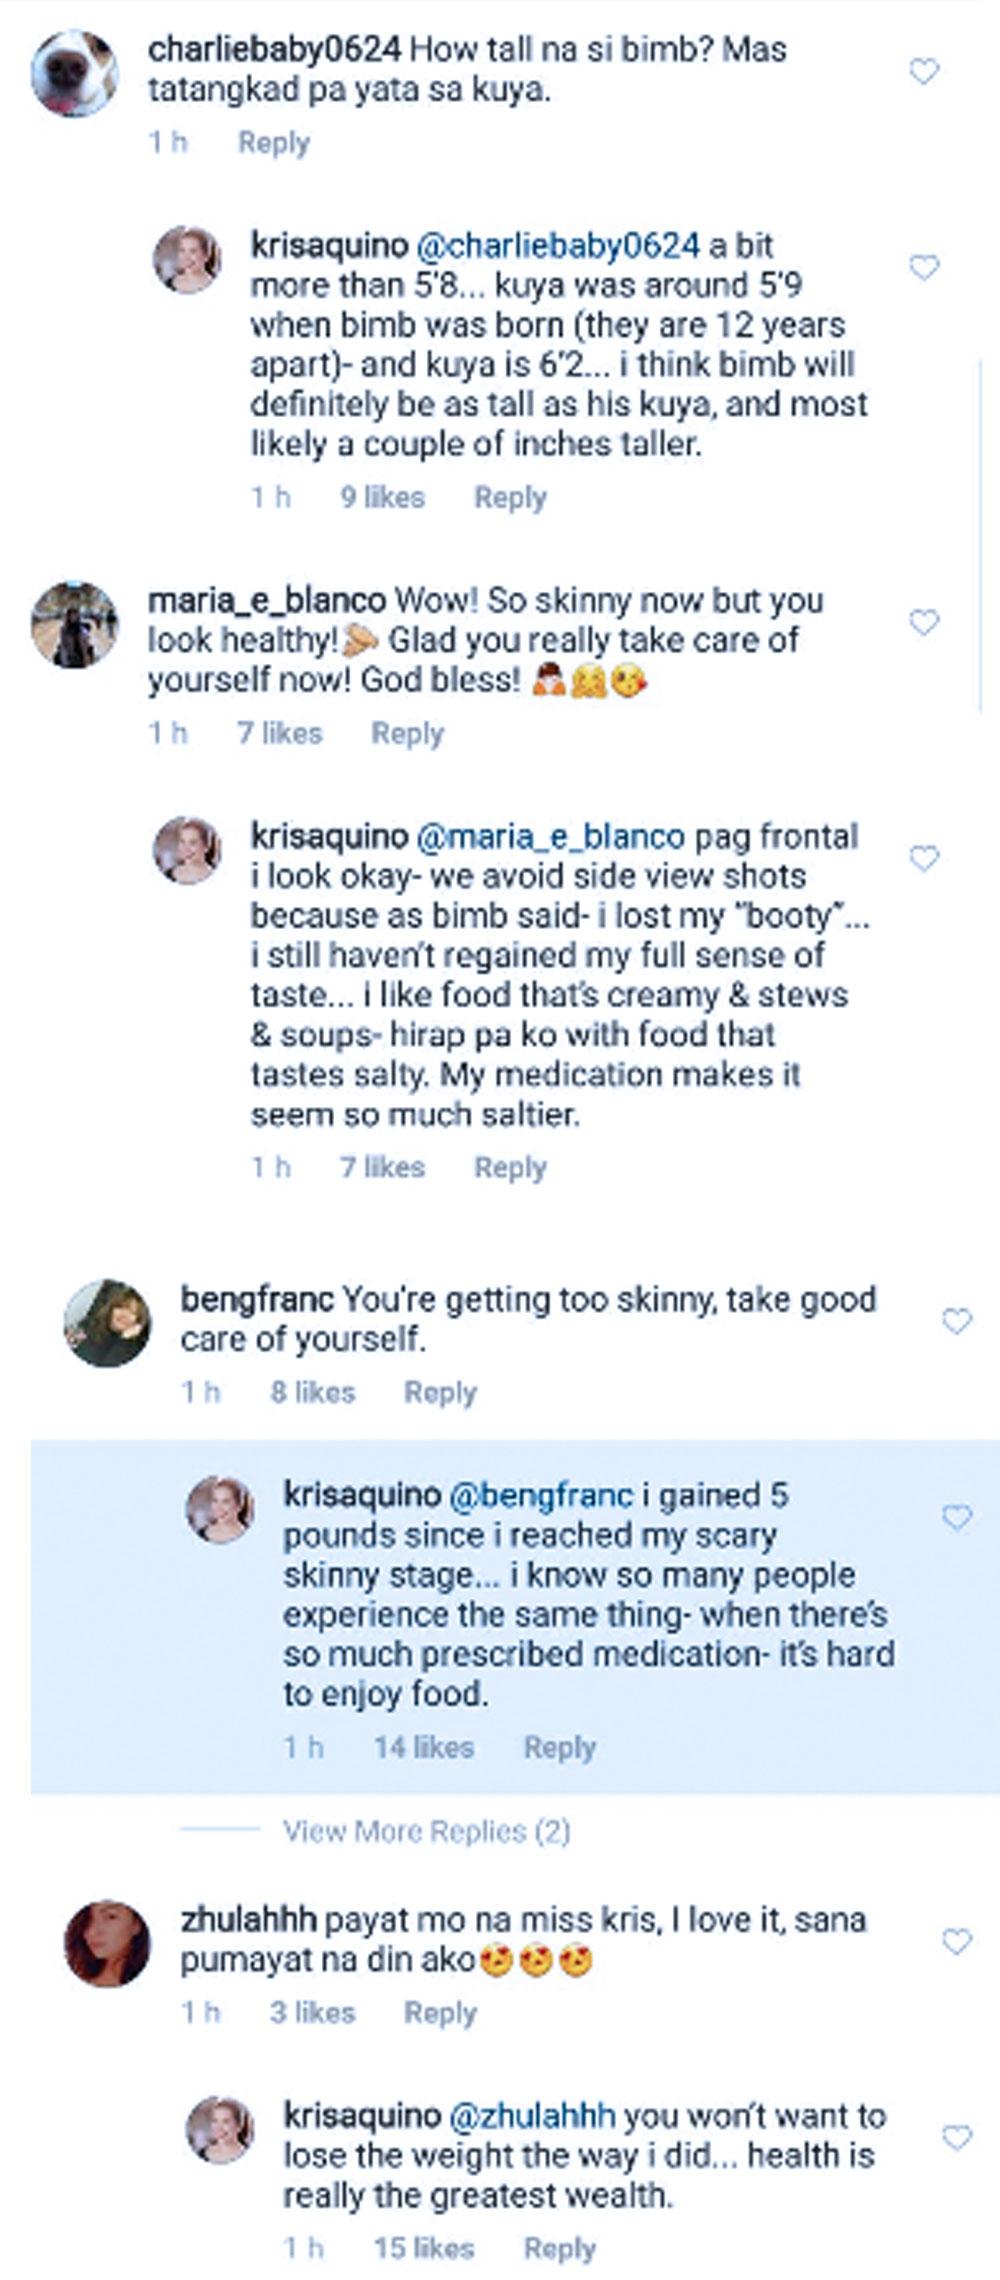Screen dimensions: 1000x2280
Task: Open @bengfranc mention in highlighted reply
Action: pyautogui.click(x=541, y=1495)
